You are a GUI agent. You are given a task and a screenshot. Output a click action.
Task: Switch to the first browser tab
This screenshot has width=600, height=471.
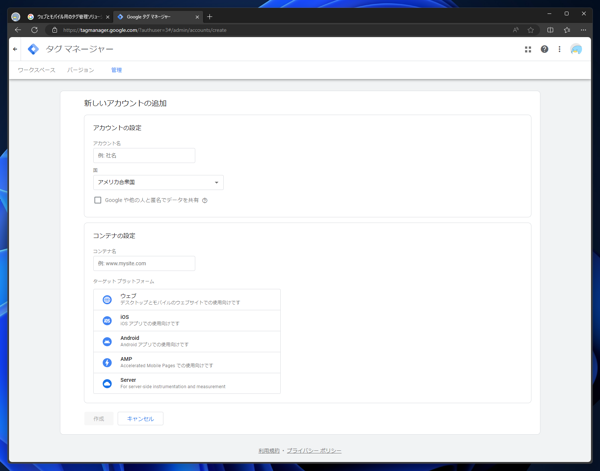(68, 17)
